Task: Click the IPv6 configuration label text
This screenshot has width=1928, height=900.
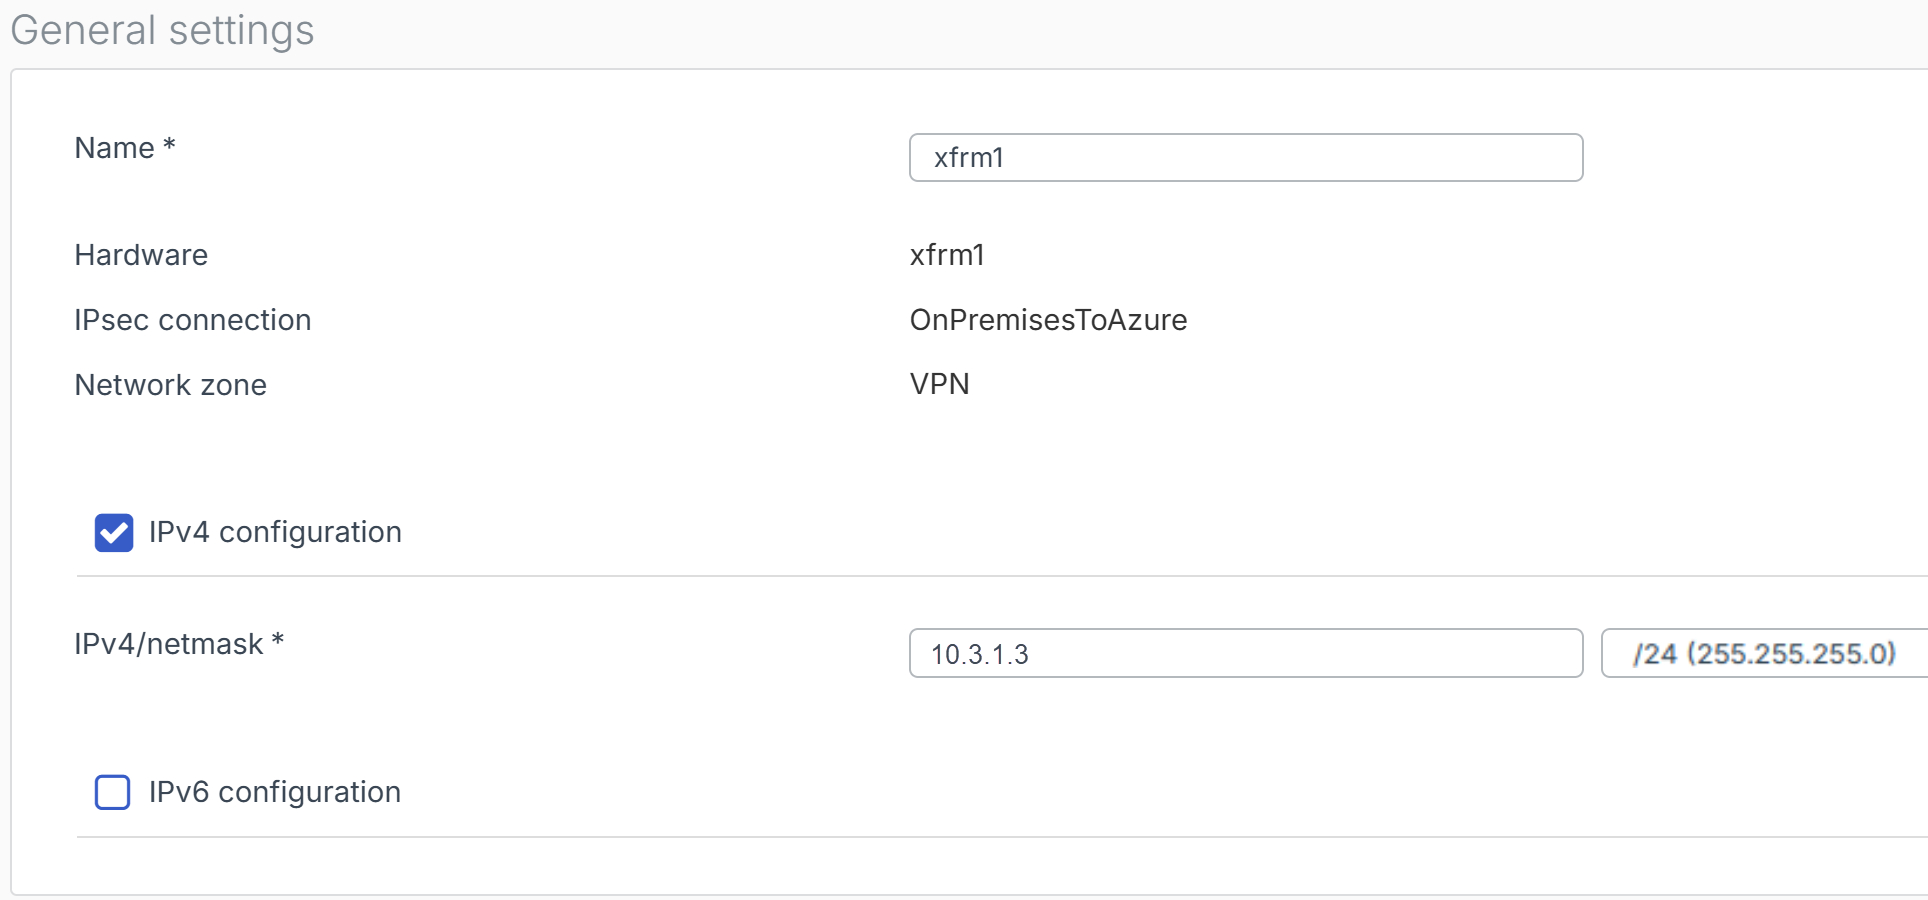Action: (x=275, y=792)
